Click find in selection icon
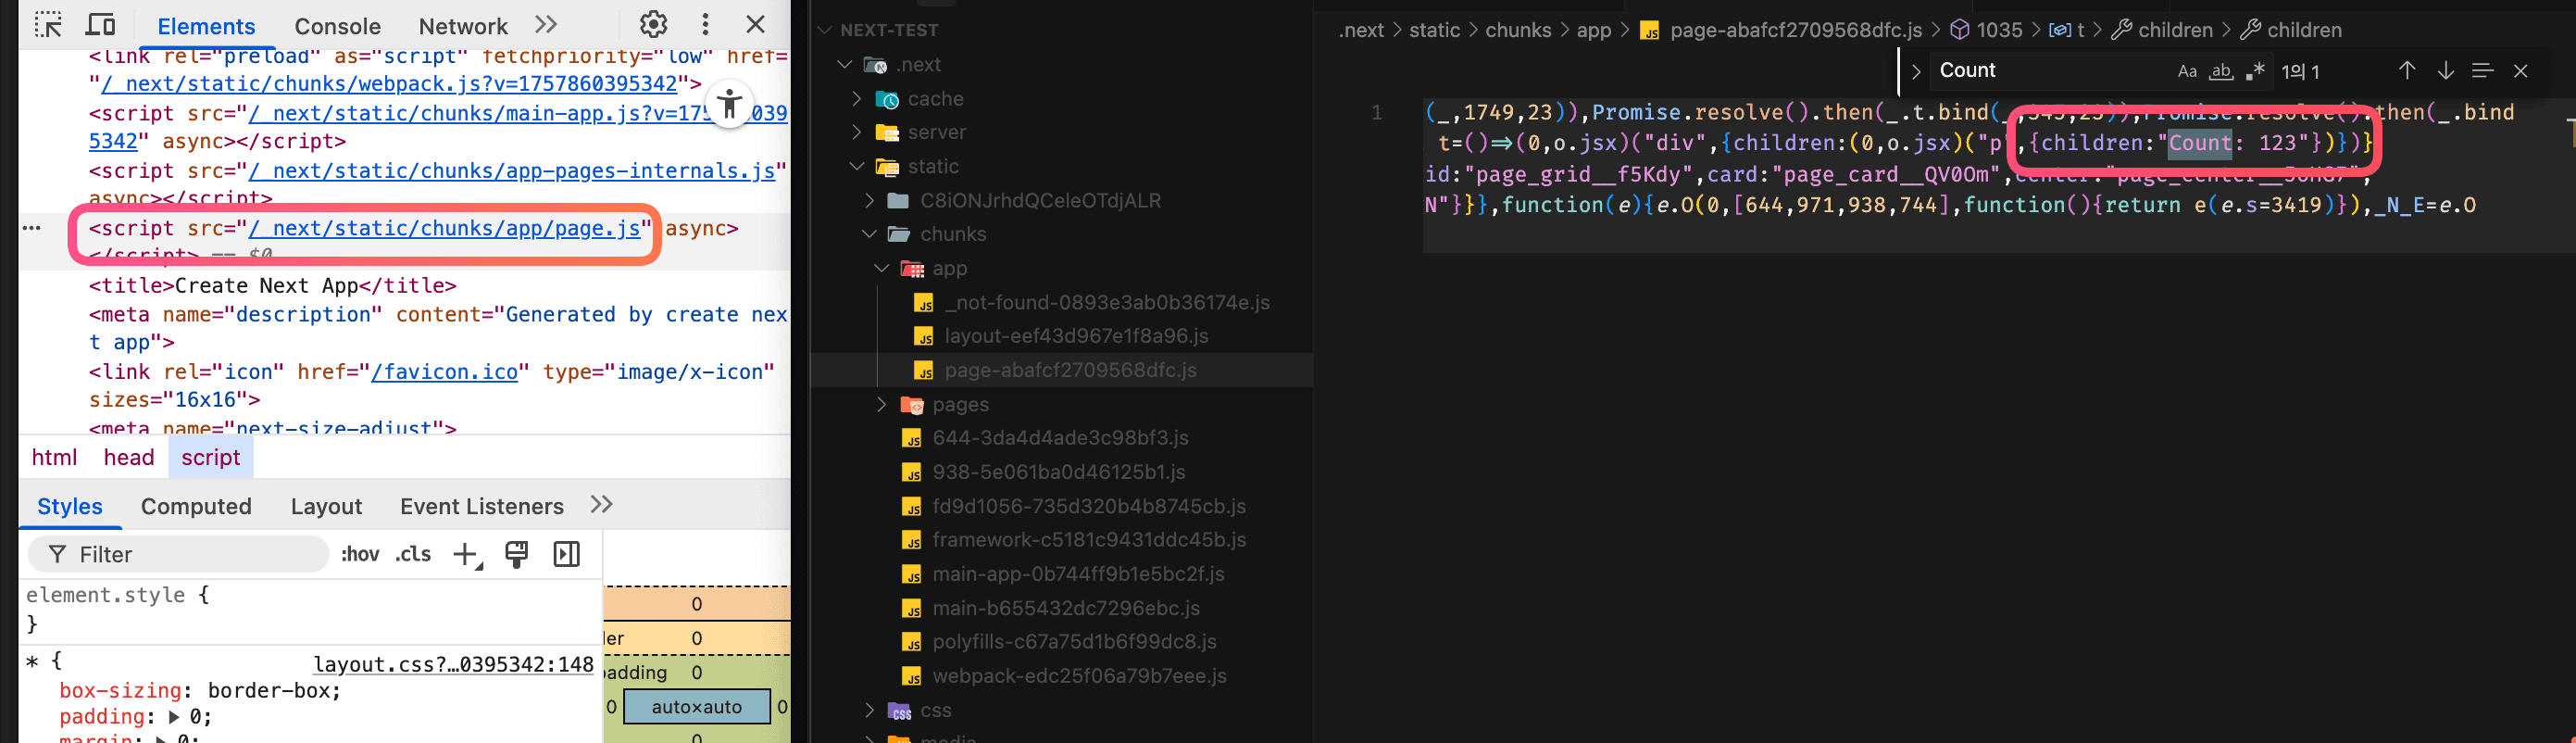The width and height of the screenshot is (2576, 743). tap(2482, 71)
